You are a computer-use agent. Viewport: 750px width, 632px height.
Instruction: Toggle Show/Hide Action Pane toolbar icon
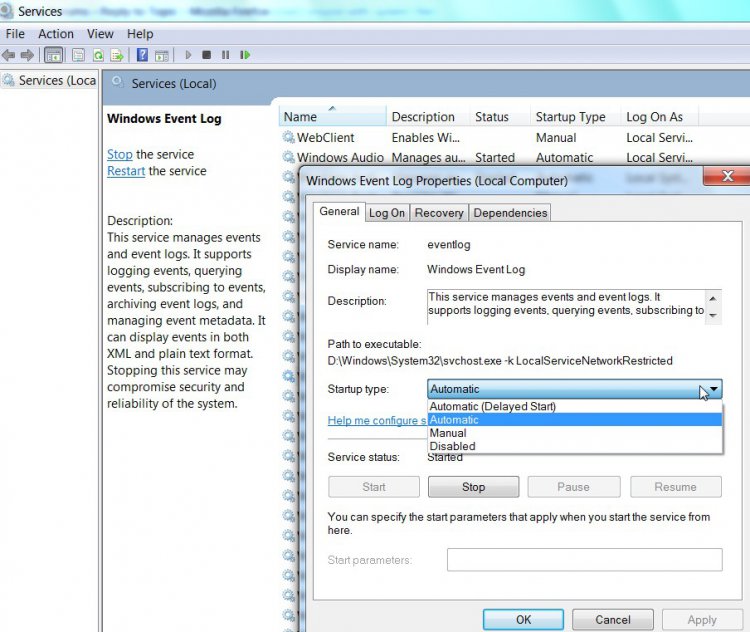[x=162, y=55]
